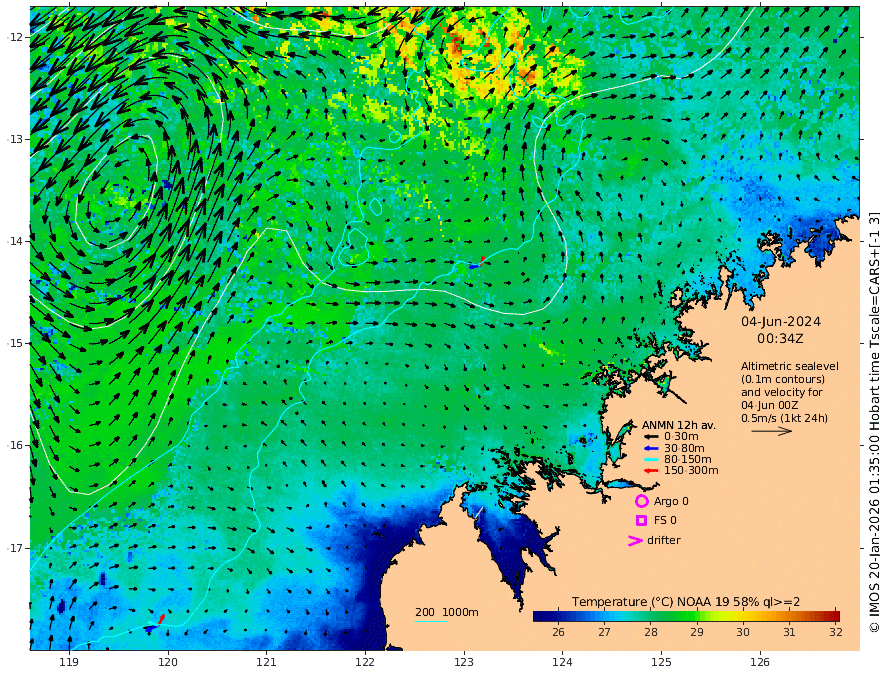Image resolution: width=880 pixels, height=680 pixels.
Task: Click the colorbar tick label 29
Action: (696, 632)
